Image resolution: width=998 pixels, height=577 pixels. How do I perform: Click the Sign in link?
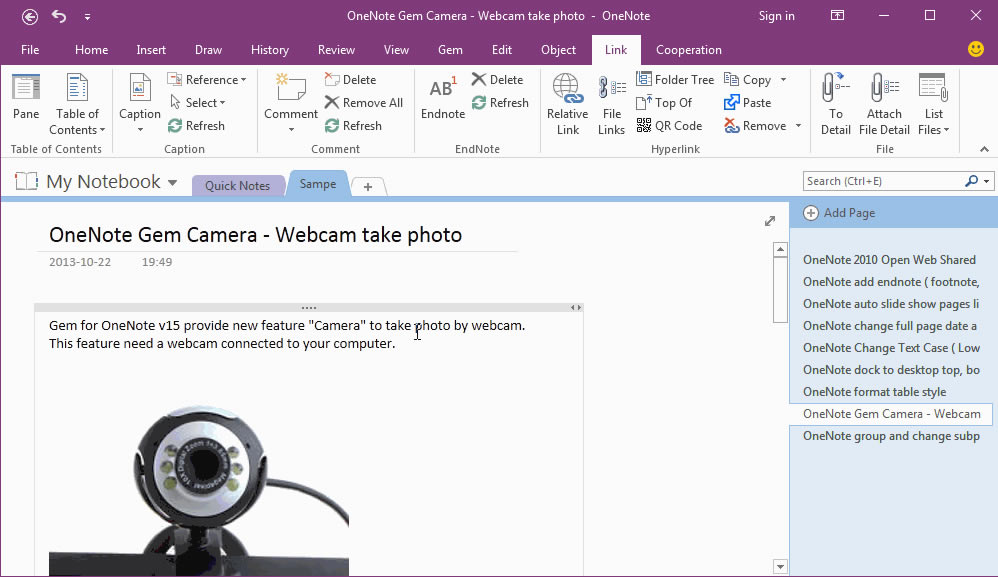(x=777, y=15)
